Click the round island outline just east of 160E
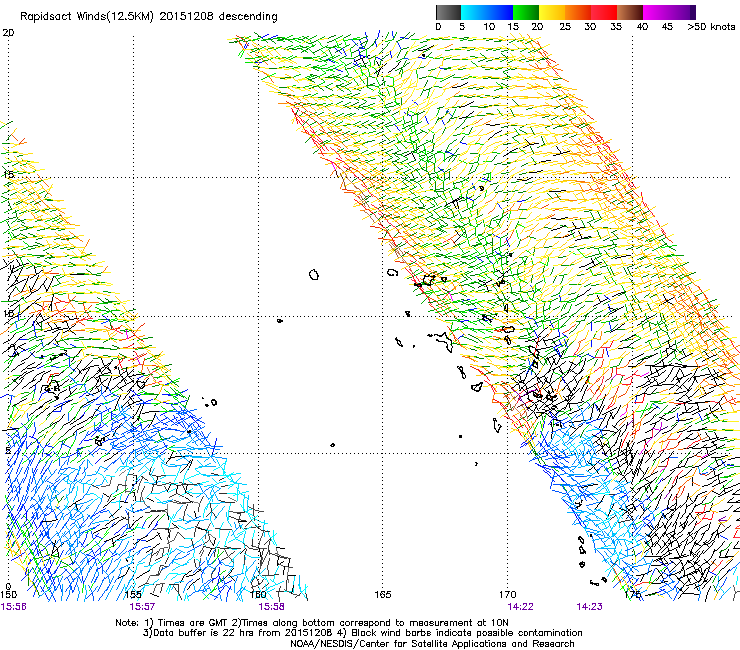This screenshot has width=740, height=650. coord(314,274)
